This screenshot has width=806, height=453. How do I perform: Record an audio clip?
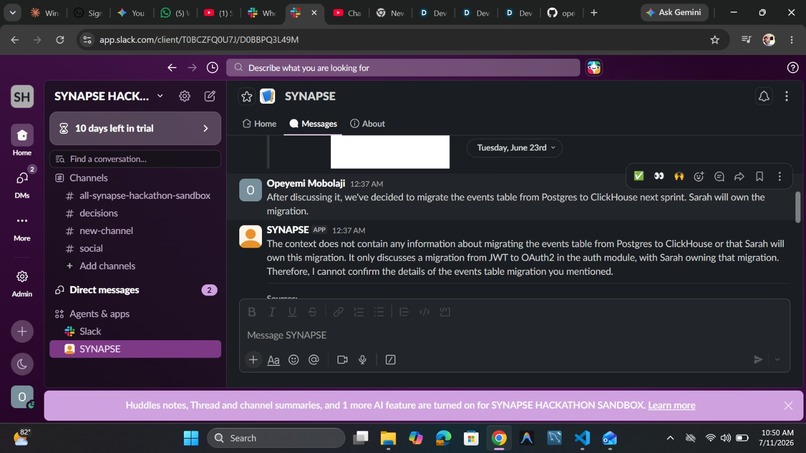pyautogui.click(x=362, y=359)
